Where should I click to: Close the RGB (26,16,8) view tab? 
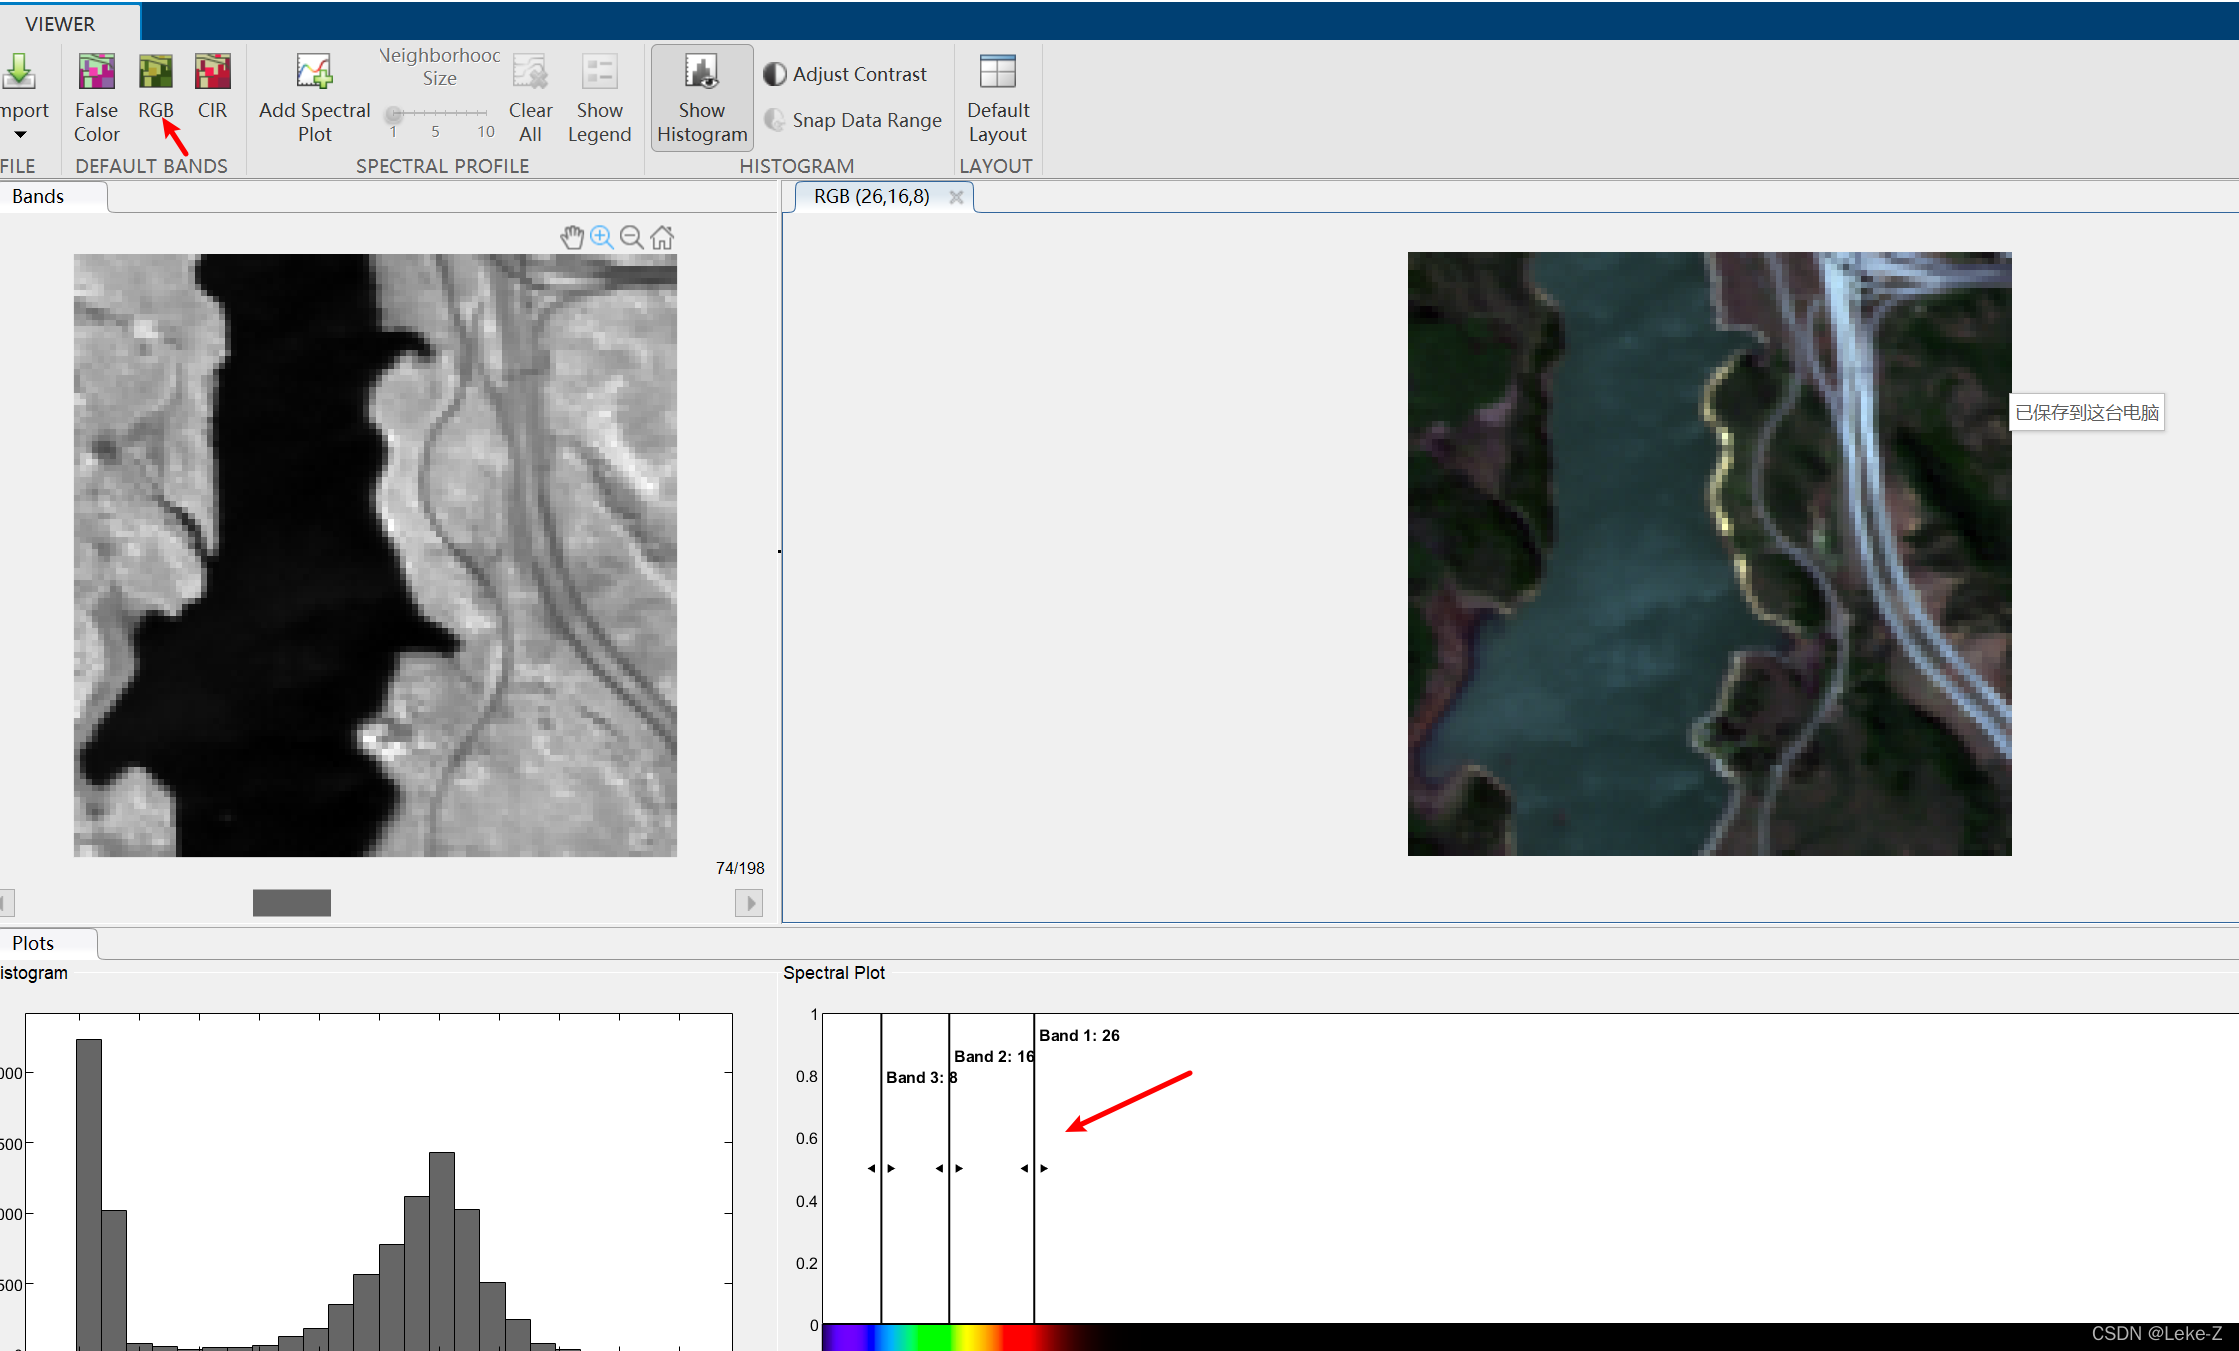point(956,196)
